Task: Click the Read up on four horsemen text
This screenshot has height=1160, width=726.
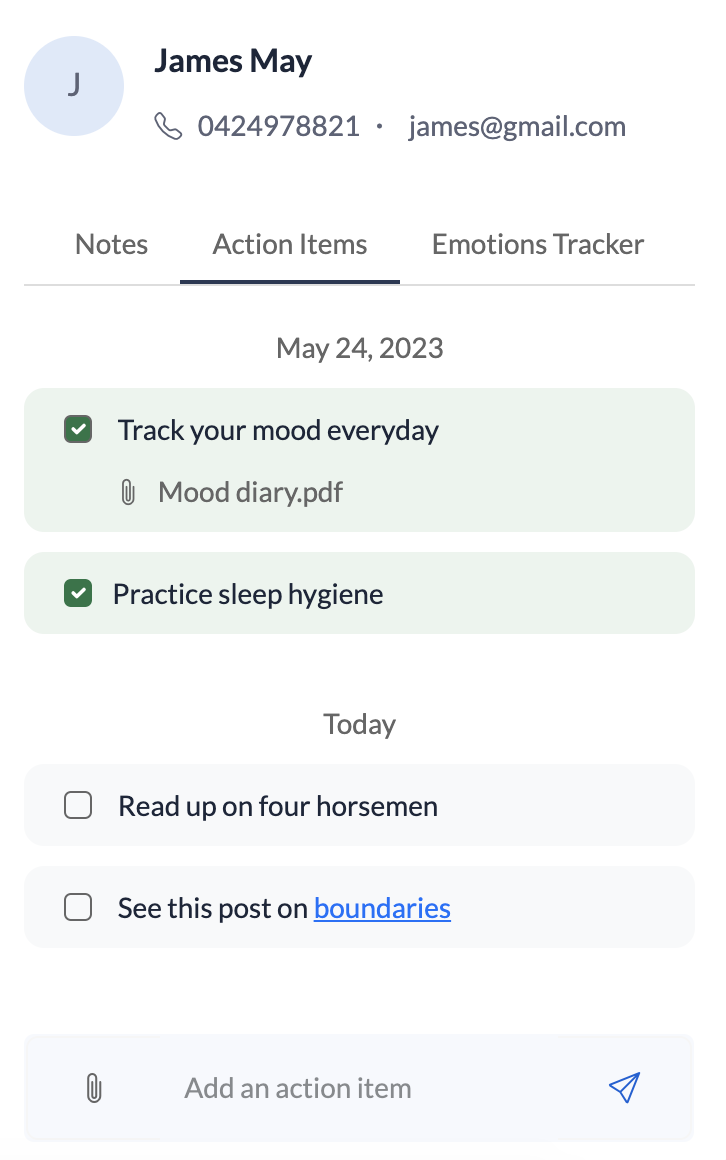Action: pos(278,806)
